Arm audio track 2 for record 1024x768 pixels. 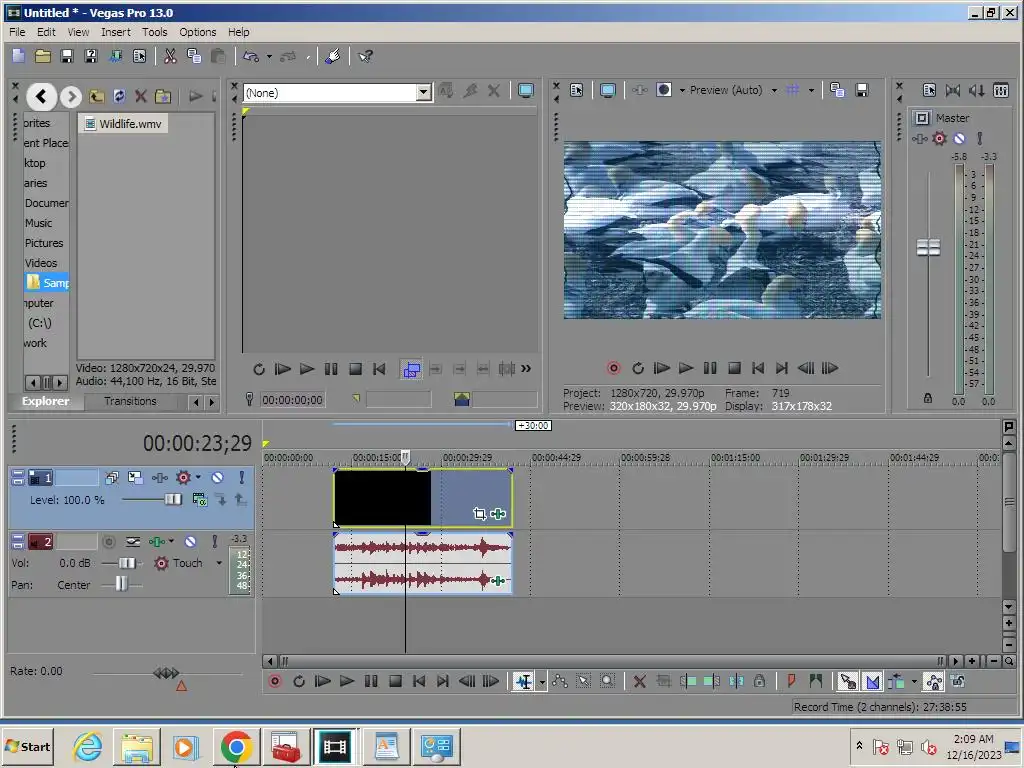[109, 541]
